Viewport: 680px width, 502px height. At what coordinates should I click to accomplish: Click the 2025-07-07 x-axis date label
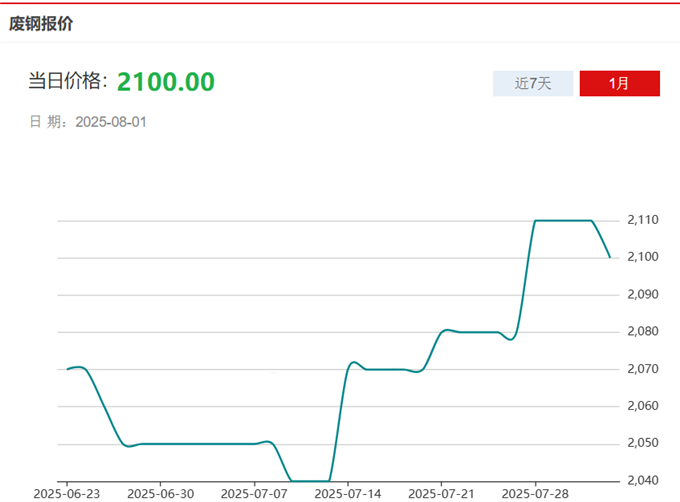coord(254,494)
